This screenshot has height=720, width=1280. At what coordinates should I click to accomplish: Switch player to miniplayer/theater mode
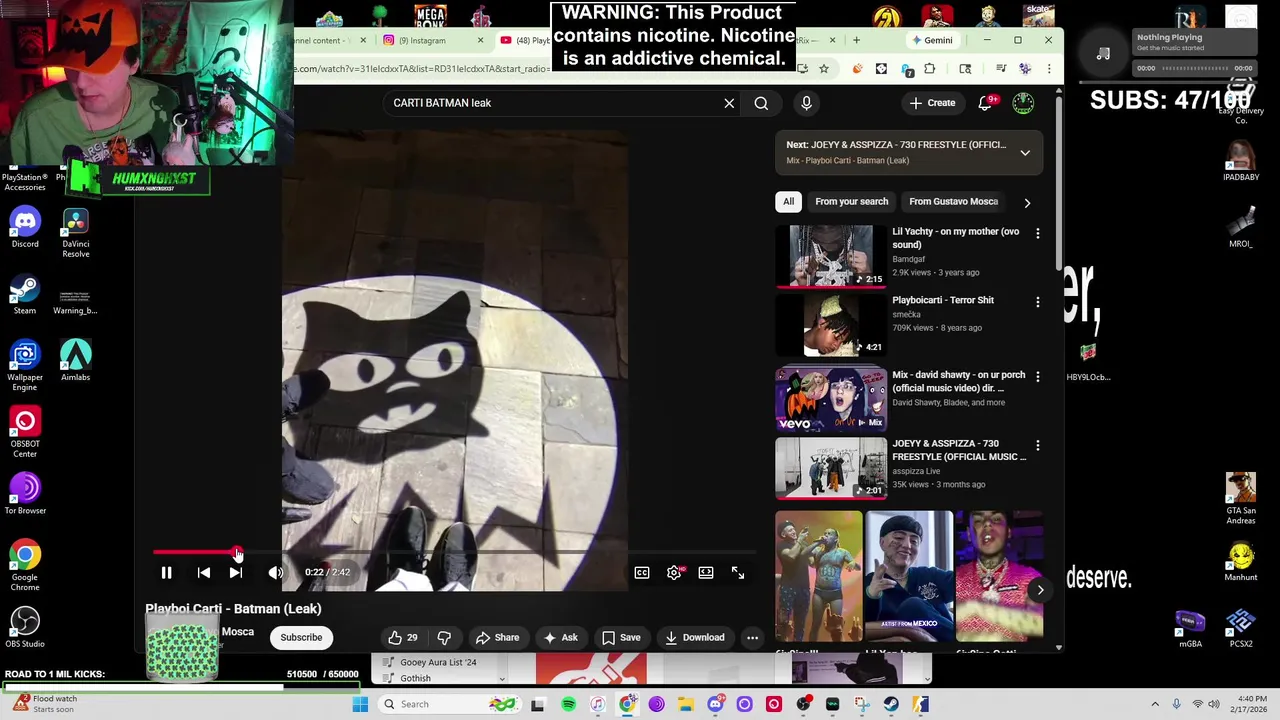(706, 572)
